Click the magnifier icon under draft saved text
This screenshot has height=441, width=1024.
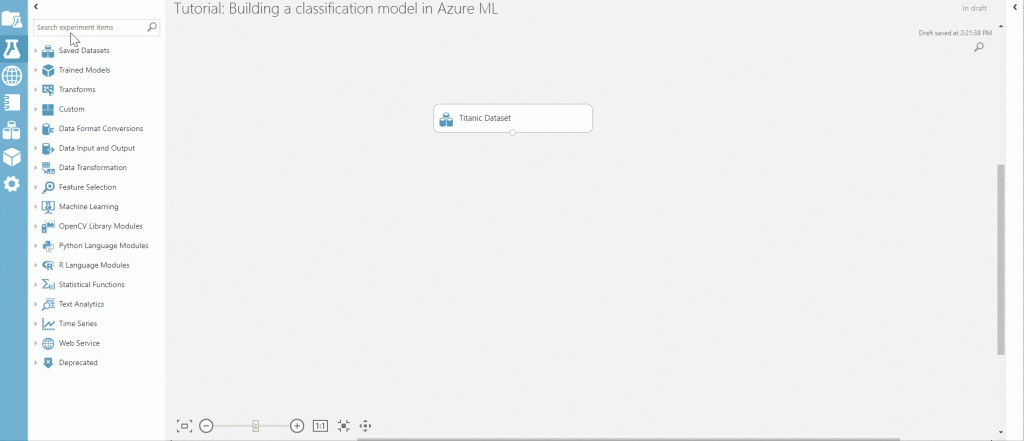pyautogui.click(x=978, y=47)
